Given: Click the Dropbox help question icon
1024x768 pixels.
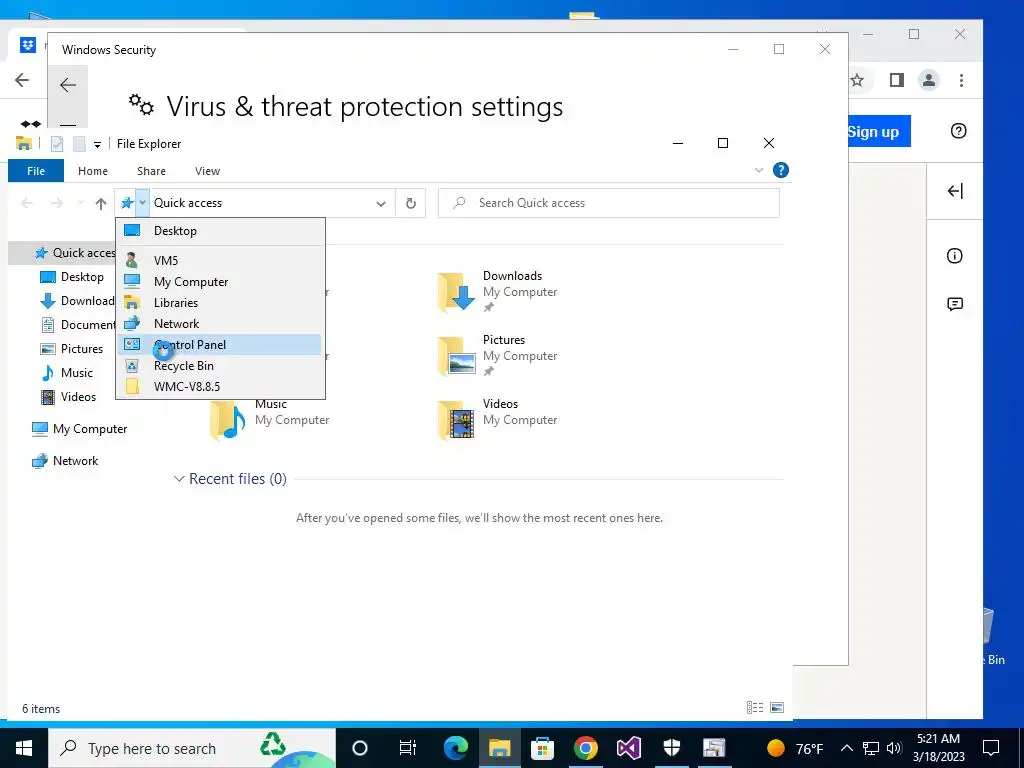Looking at the screenshot, I should [x=958, y=131].
